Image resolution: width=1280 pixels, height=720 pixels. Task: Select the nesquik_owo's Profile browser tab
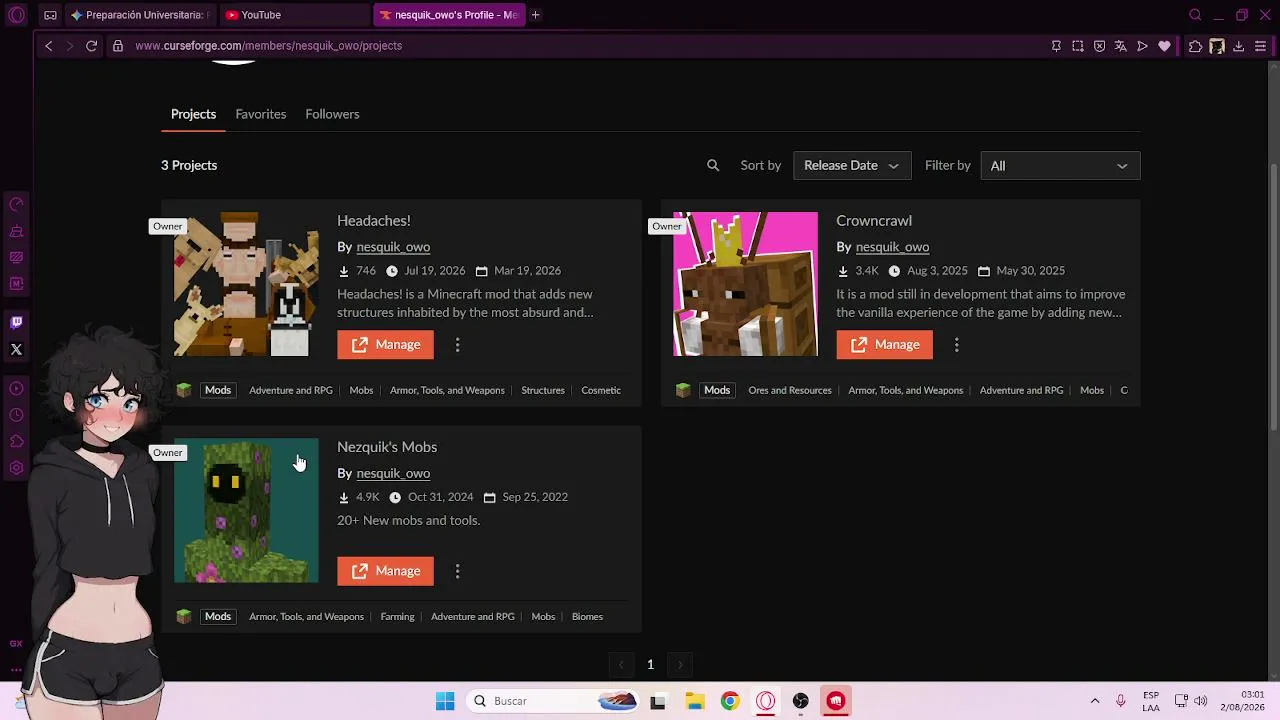[x=448, y=15]
